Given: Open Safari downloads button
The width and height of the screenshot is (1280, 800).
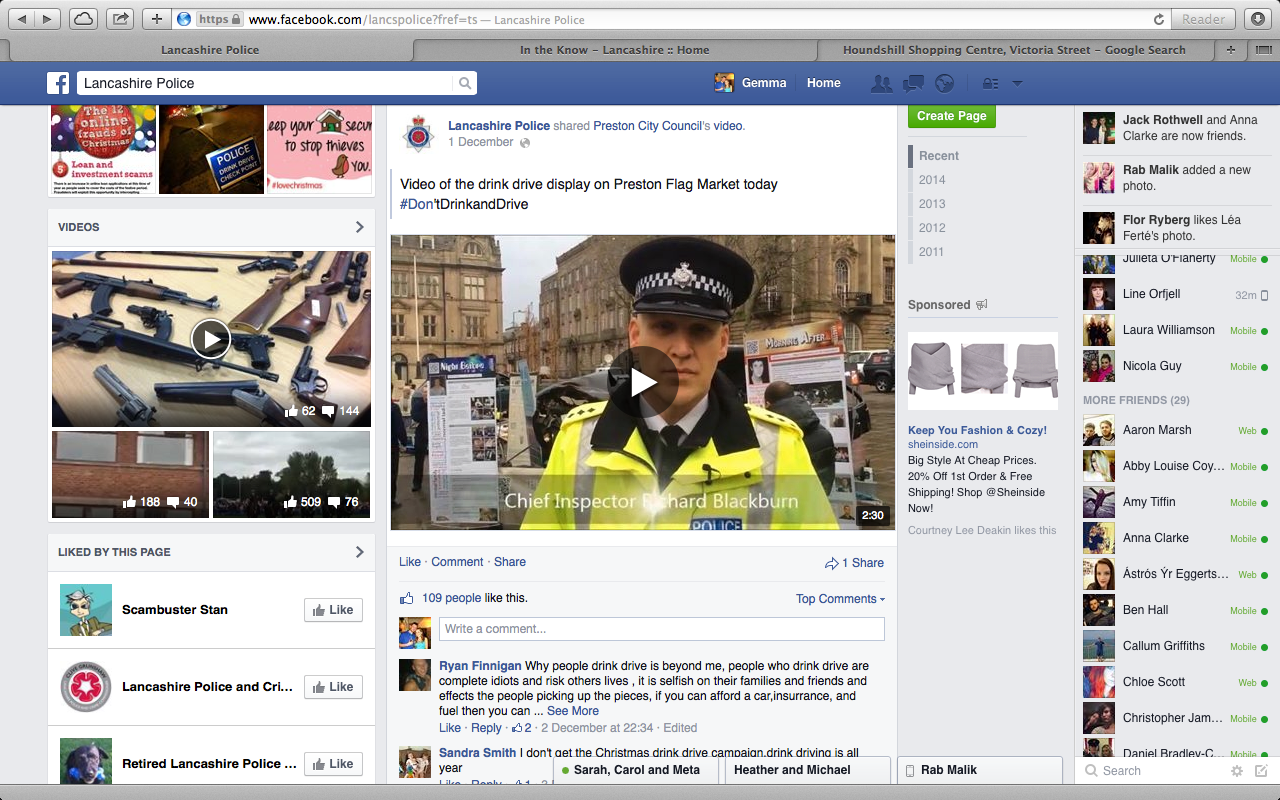Looking at the screenshot, I should (1258, 19).
